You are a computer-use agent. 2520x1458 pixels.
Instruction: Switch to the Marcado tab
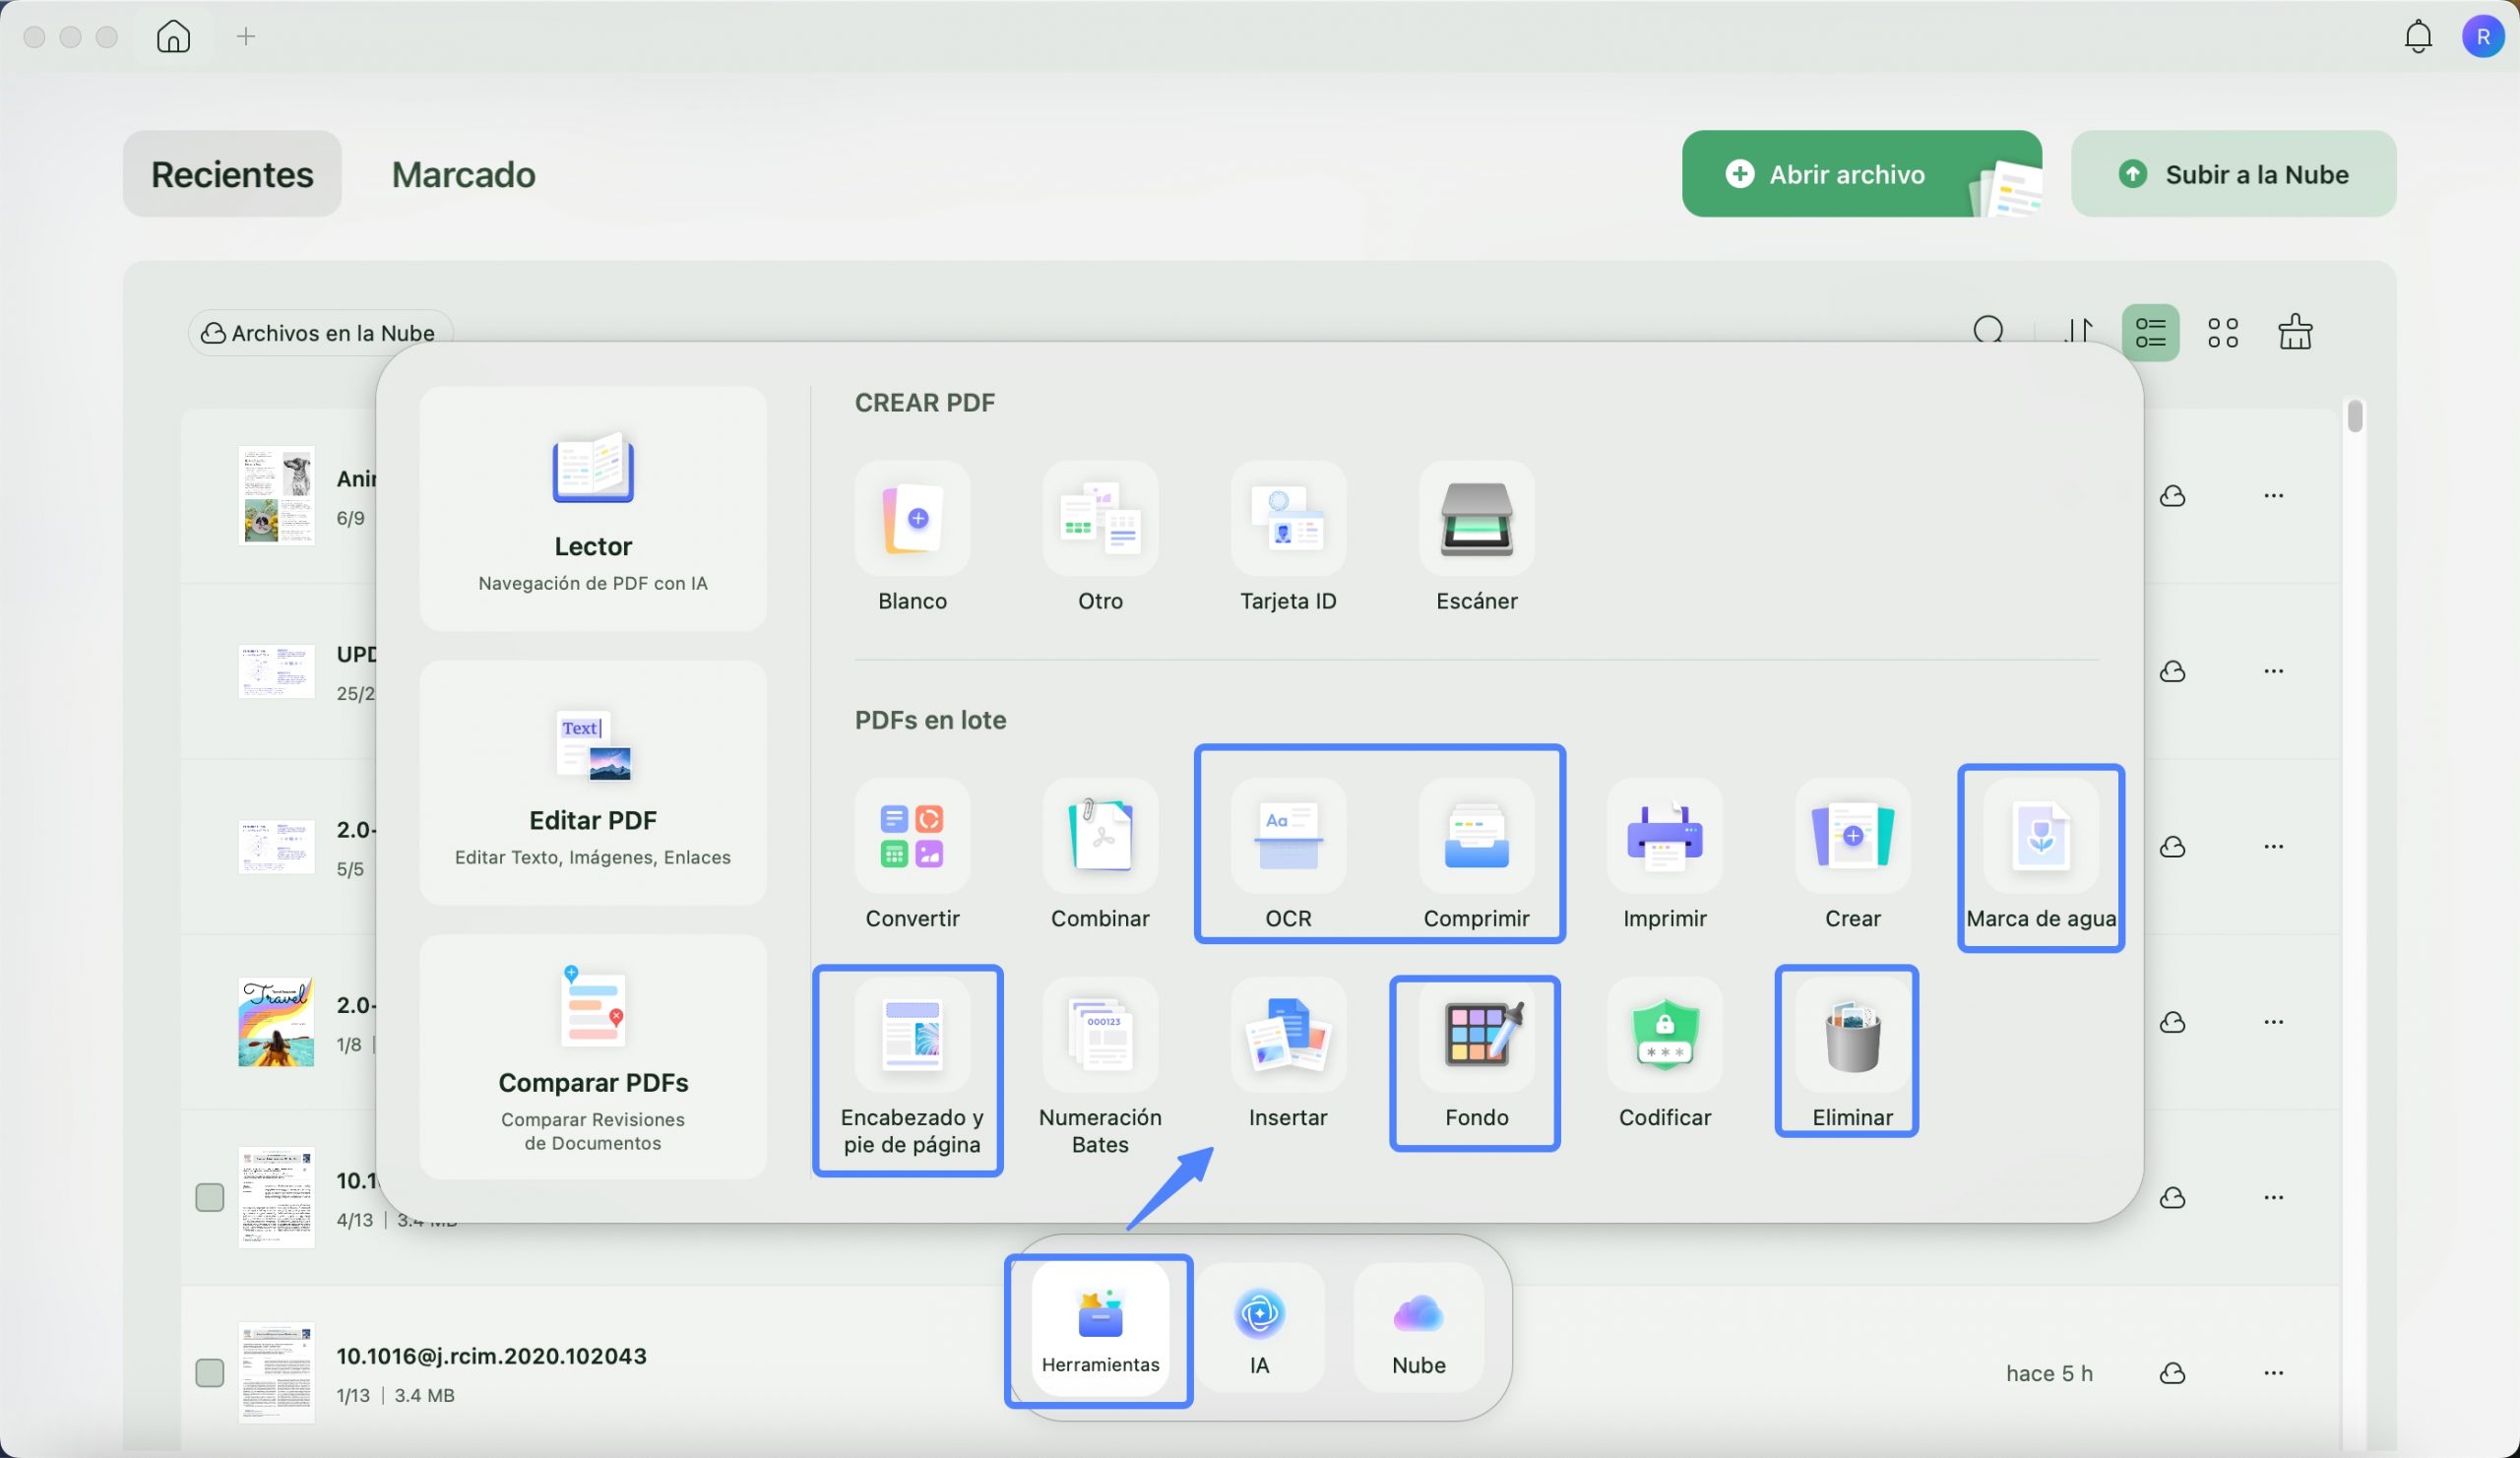tap(463, 174)
